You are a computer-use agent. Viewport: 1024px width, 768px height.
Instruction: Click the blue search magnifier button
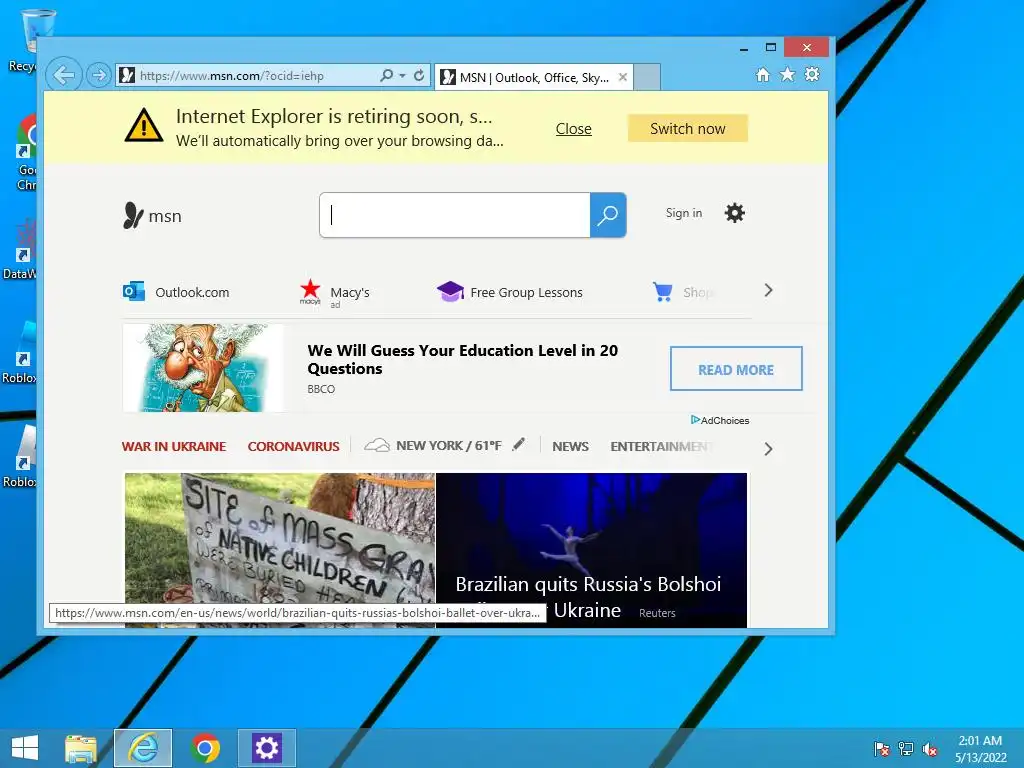(x=608, y=215)
